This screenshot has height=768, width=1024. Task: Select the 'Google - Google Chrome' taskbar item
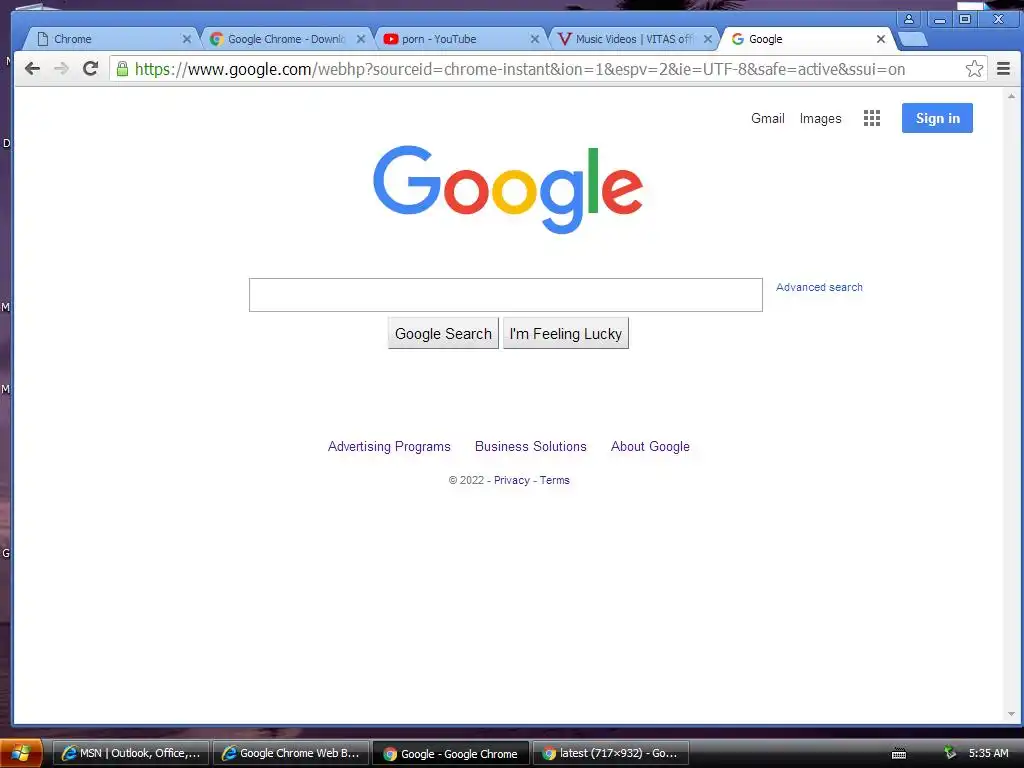pos(451,753)
